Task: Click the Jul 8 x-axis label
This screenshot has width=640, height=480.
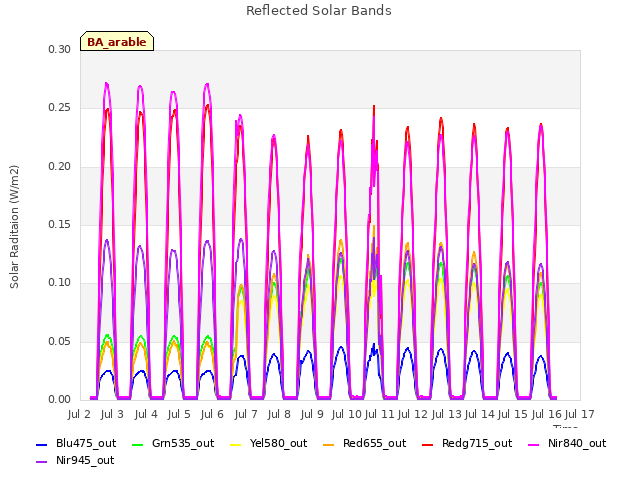Action: pyautogui.click(x=279, y=415)
